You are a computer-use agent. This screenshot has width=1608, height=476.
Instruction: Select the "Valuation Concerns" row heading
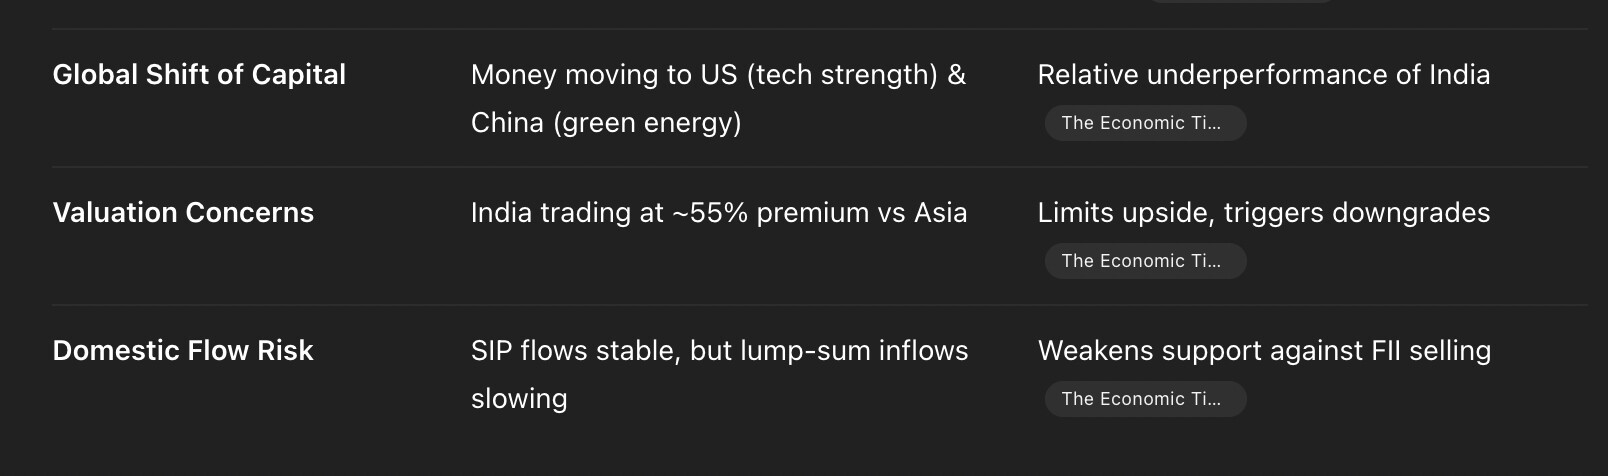[183, 213]
